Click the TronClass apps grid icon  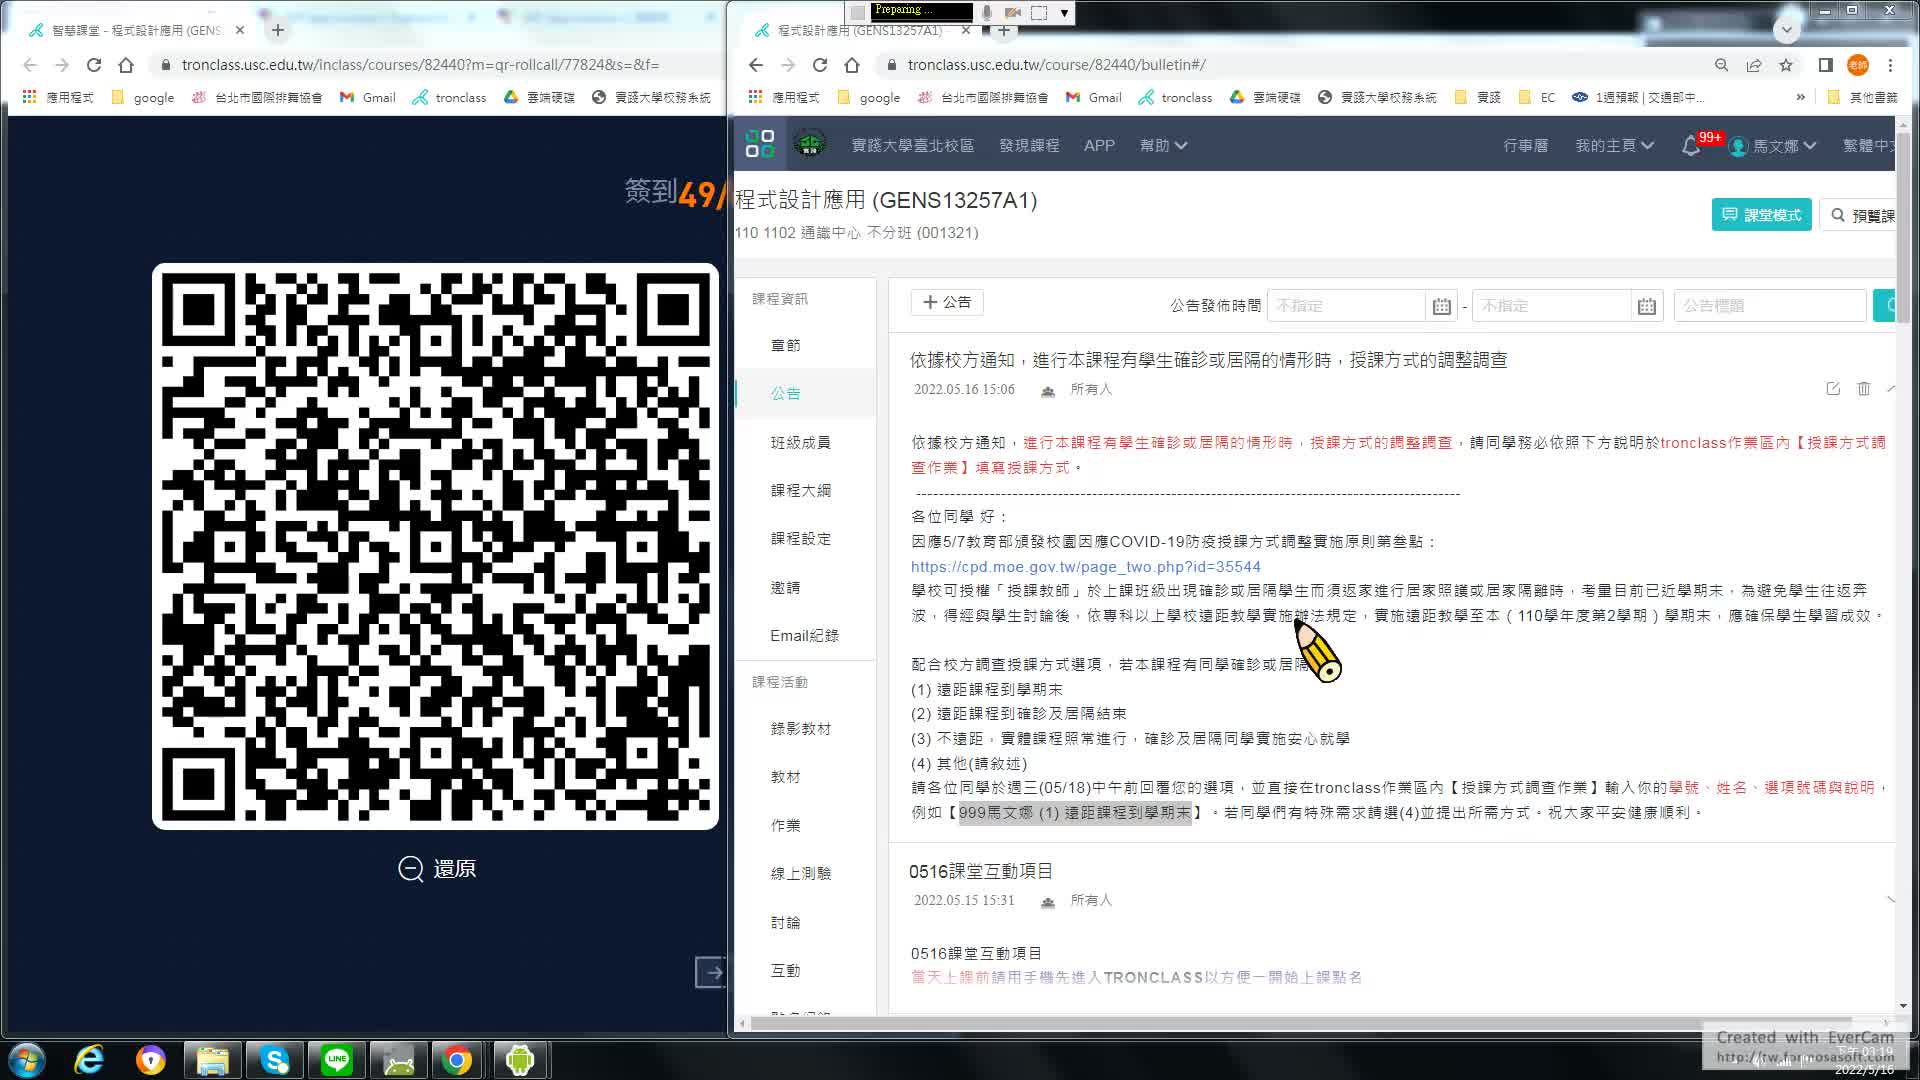pyautogui.click(x=760, y=144)
